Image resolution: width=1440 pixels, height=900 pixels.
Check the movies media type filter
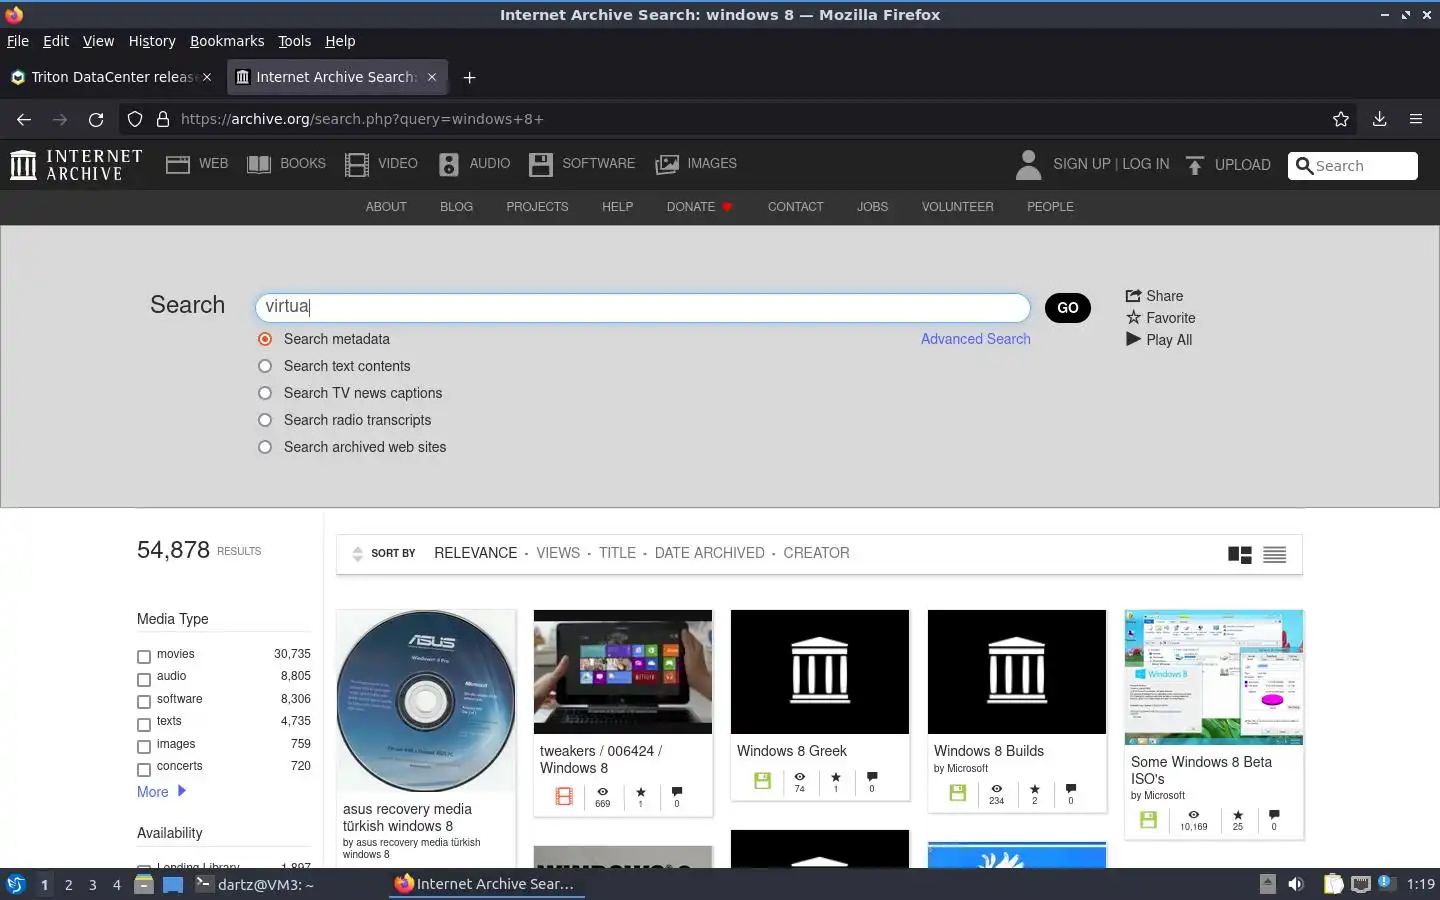pyautogui.click(x=144, y=657)
